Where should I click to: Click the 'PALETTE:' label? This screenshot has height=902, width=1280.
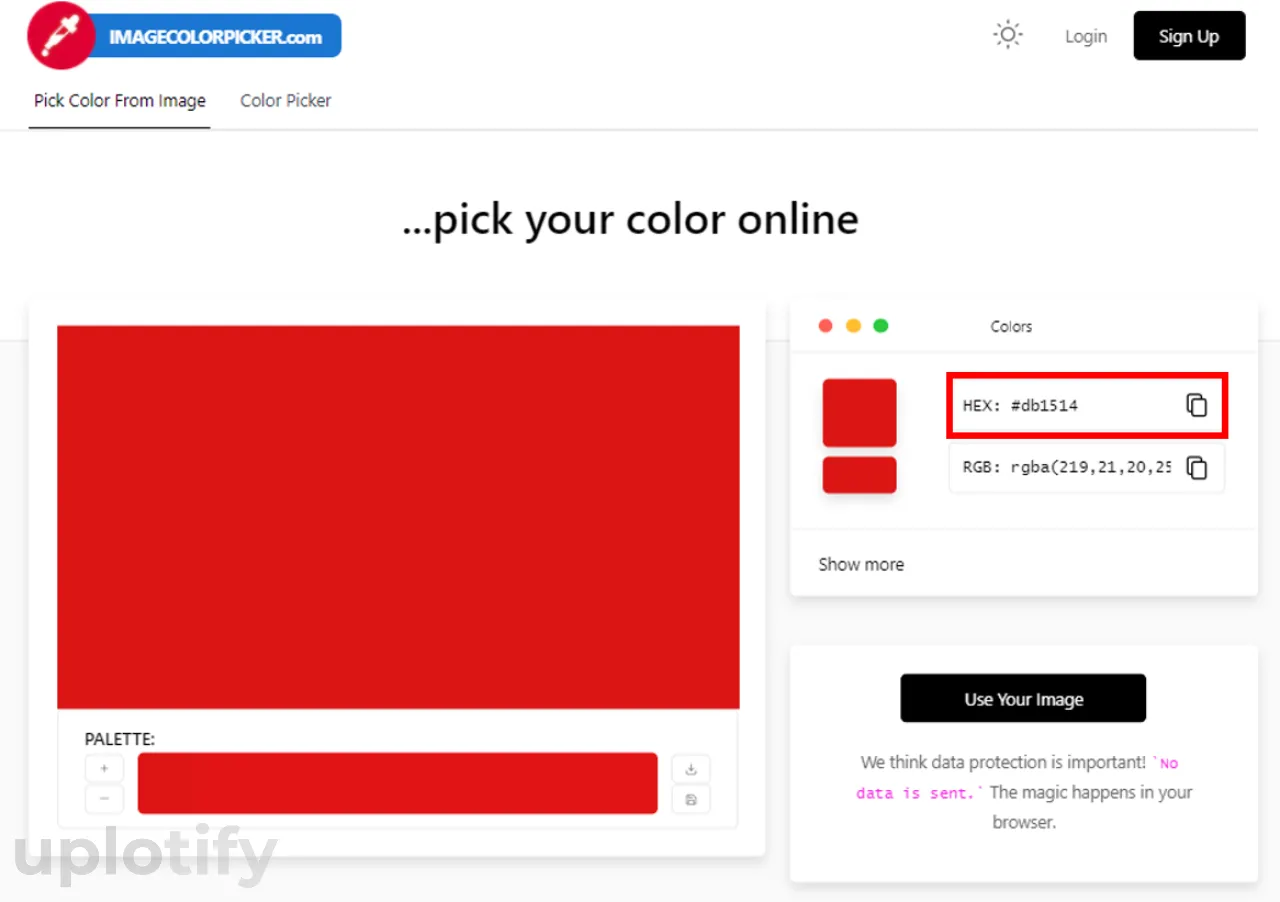(120, 739)
